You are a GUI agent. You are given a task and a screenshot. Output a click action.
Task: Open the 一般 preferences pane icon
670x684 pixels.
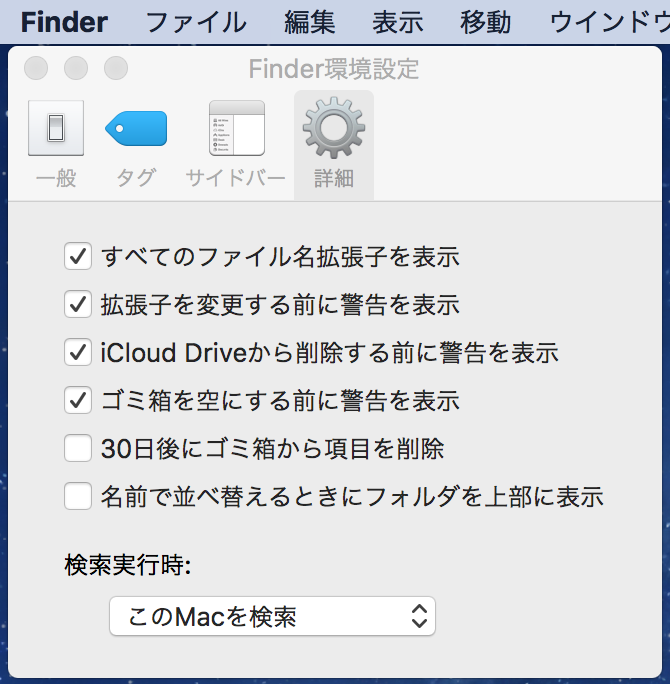coord(56,128)
